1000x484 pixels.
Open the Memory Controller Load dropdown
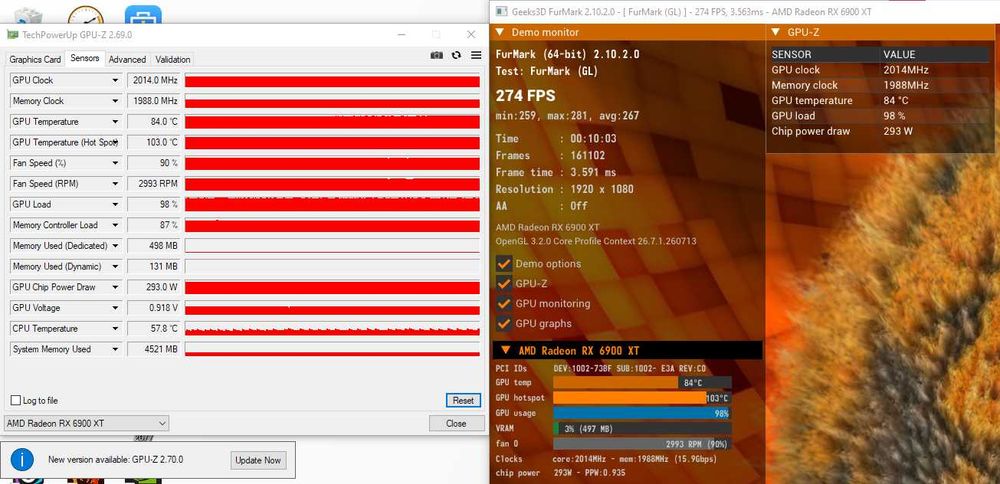(x=115, y=225)
